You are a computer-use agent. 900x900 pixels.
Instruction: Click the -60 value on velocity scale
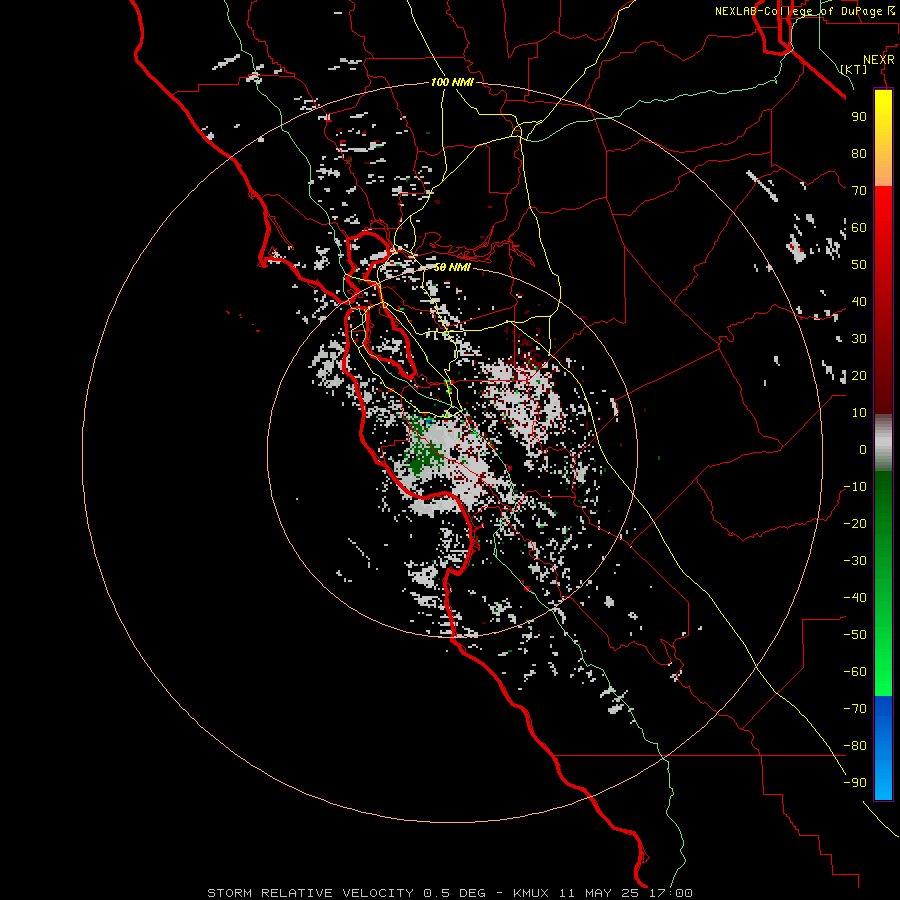[855, 672]
